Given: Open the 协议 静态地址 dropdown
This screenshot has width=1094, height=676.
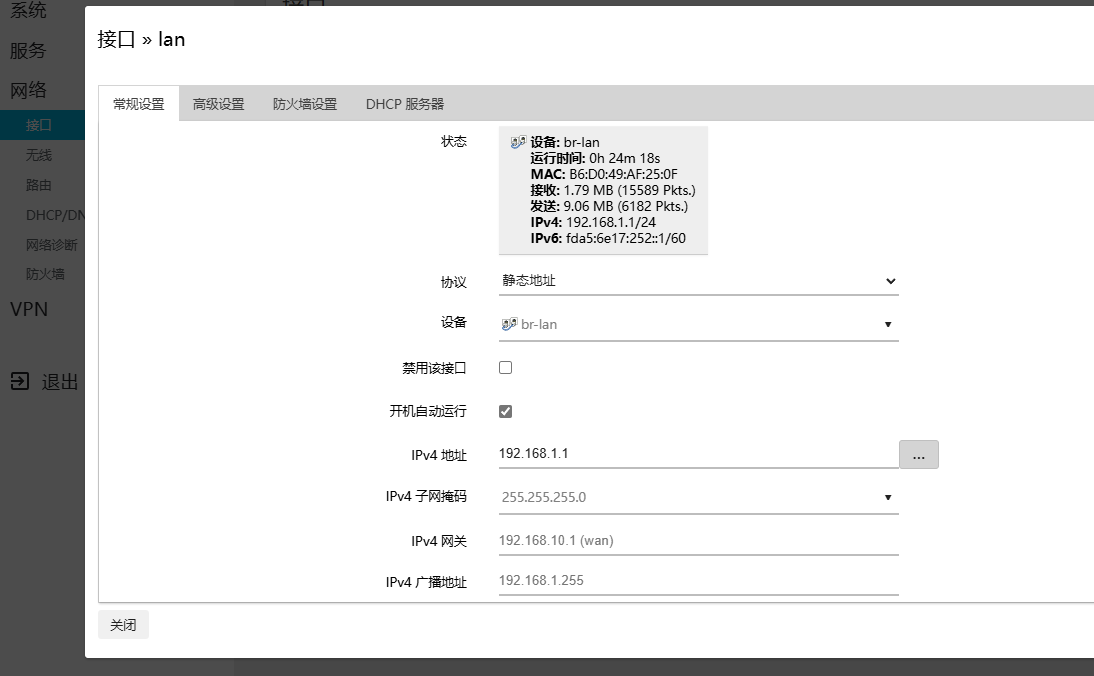Looking at the screenshot, I should (x=698, y=281).
